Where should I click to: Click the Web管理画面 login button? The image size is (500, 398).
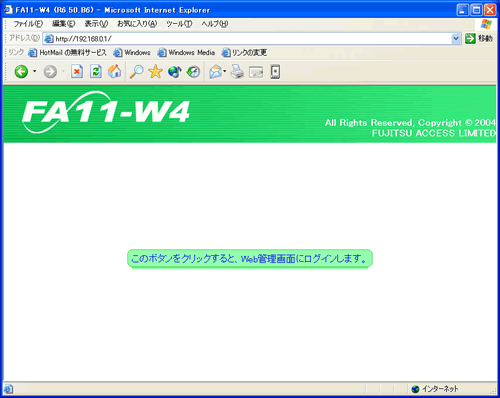[x=250, y=258]
